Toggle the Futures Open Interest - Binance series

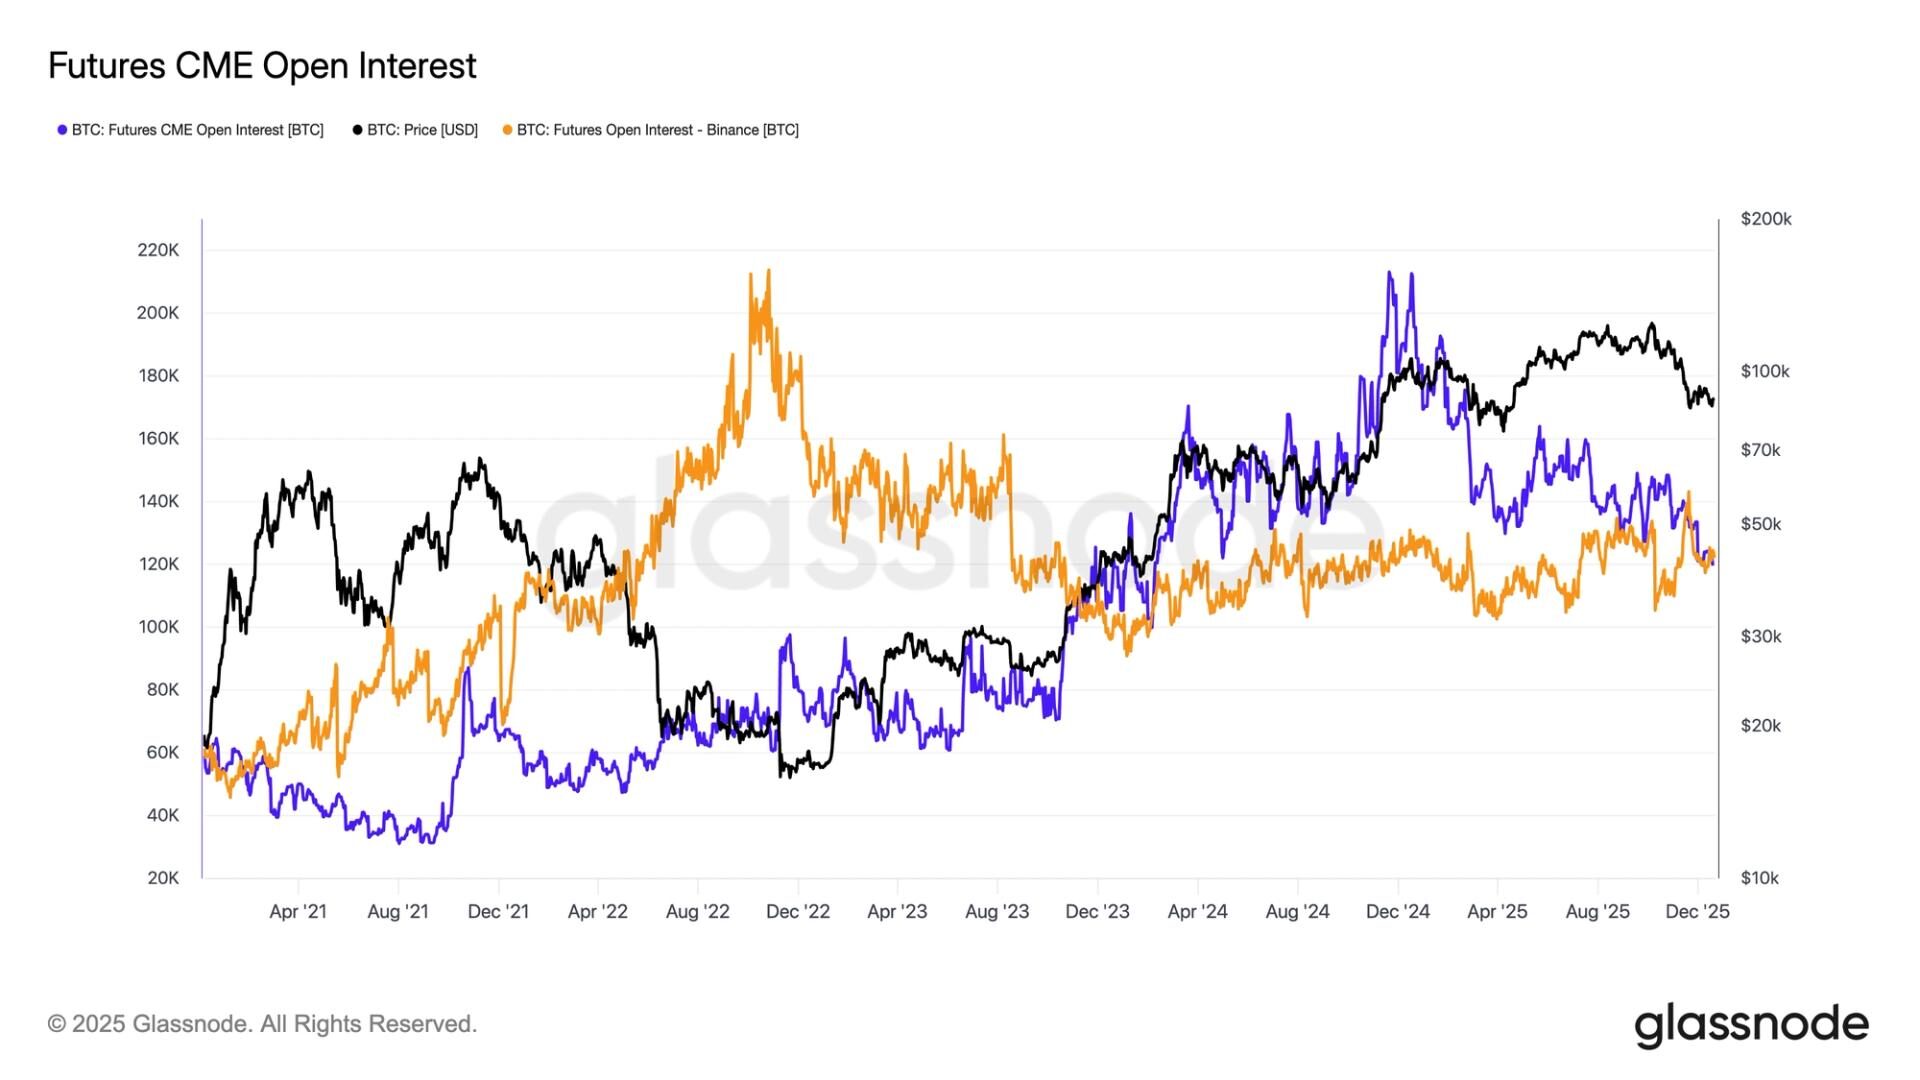click(657, 130)
